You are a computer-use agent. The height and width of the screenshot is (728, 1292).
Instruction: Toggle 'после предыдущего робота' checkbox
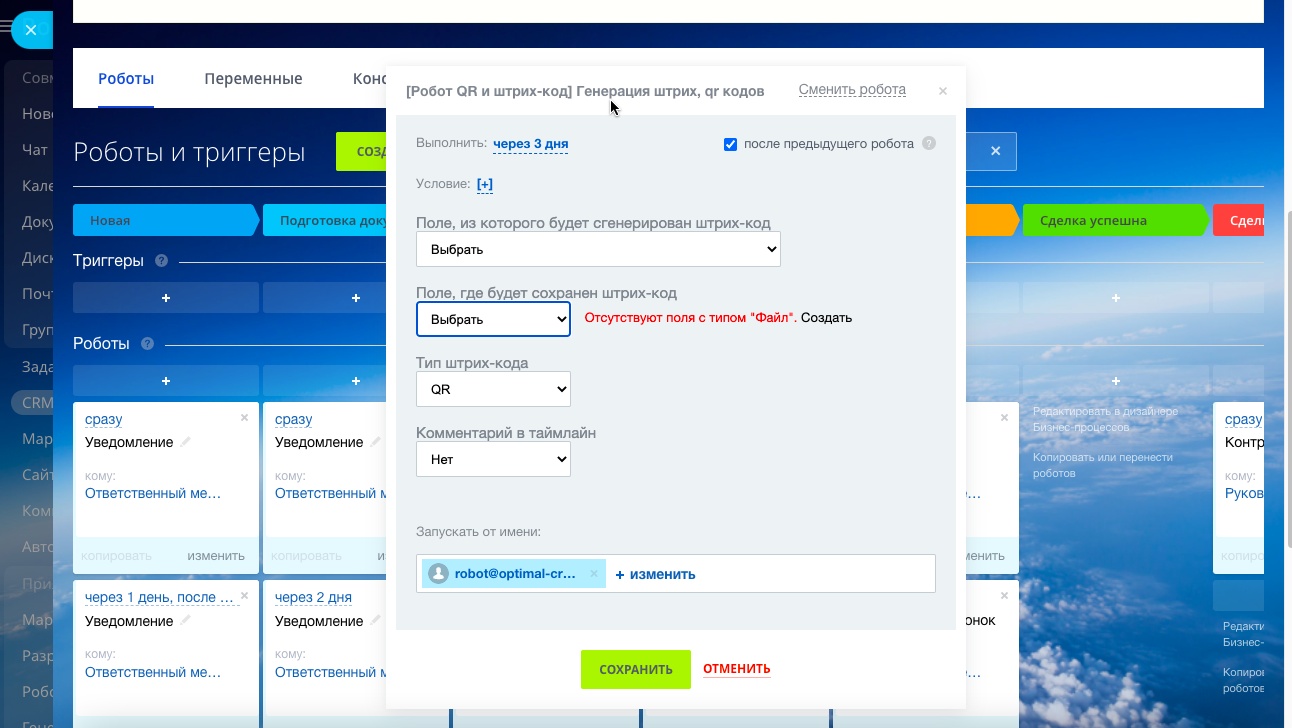tap(730, 144)
